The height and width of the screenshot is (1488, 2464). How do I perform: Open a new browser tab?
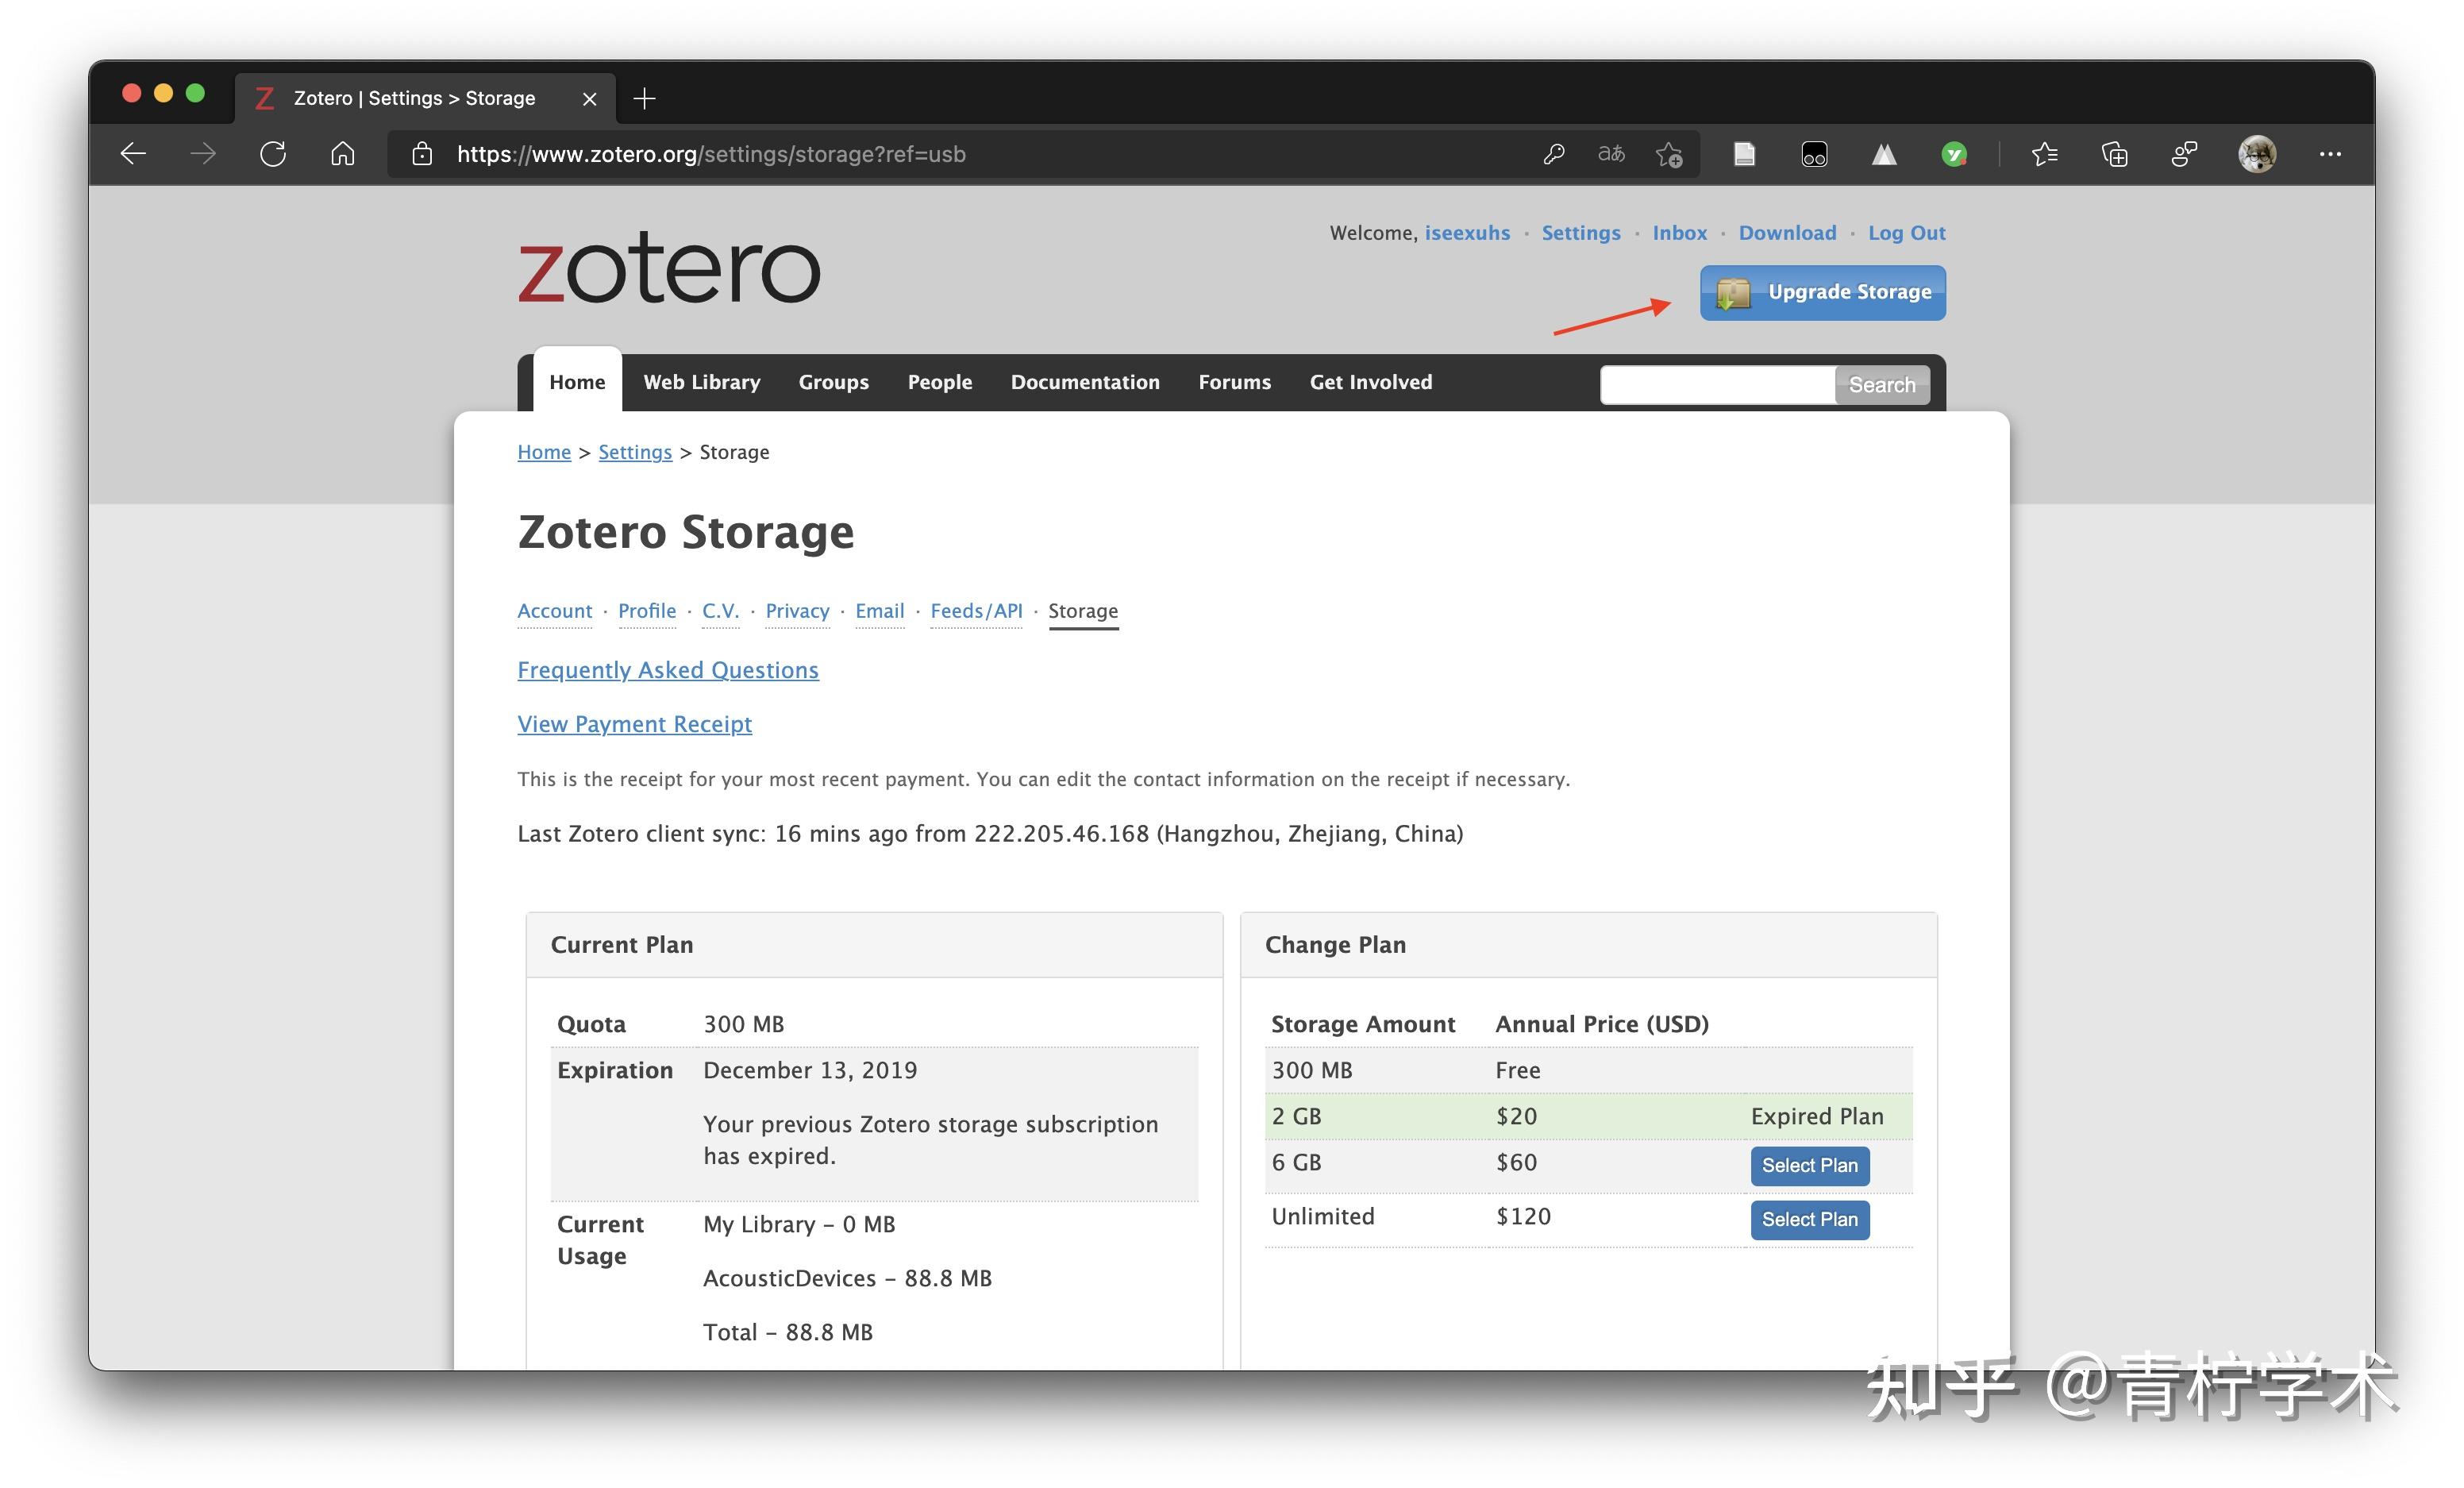645,98
